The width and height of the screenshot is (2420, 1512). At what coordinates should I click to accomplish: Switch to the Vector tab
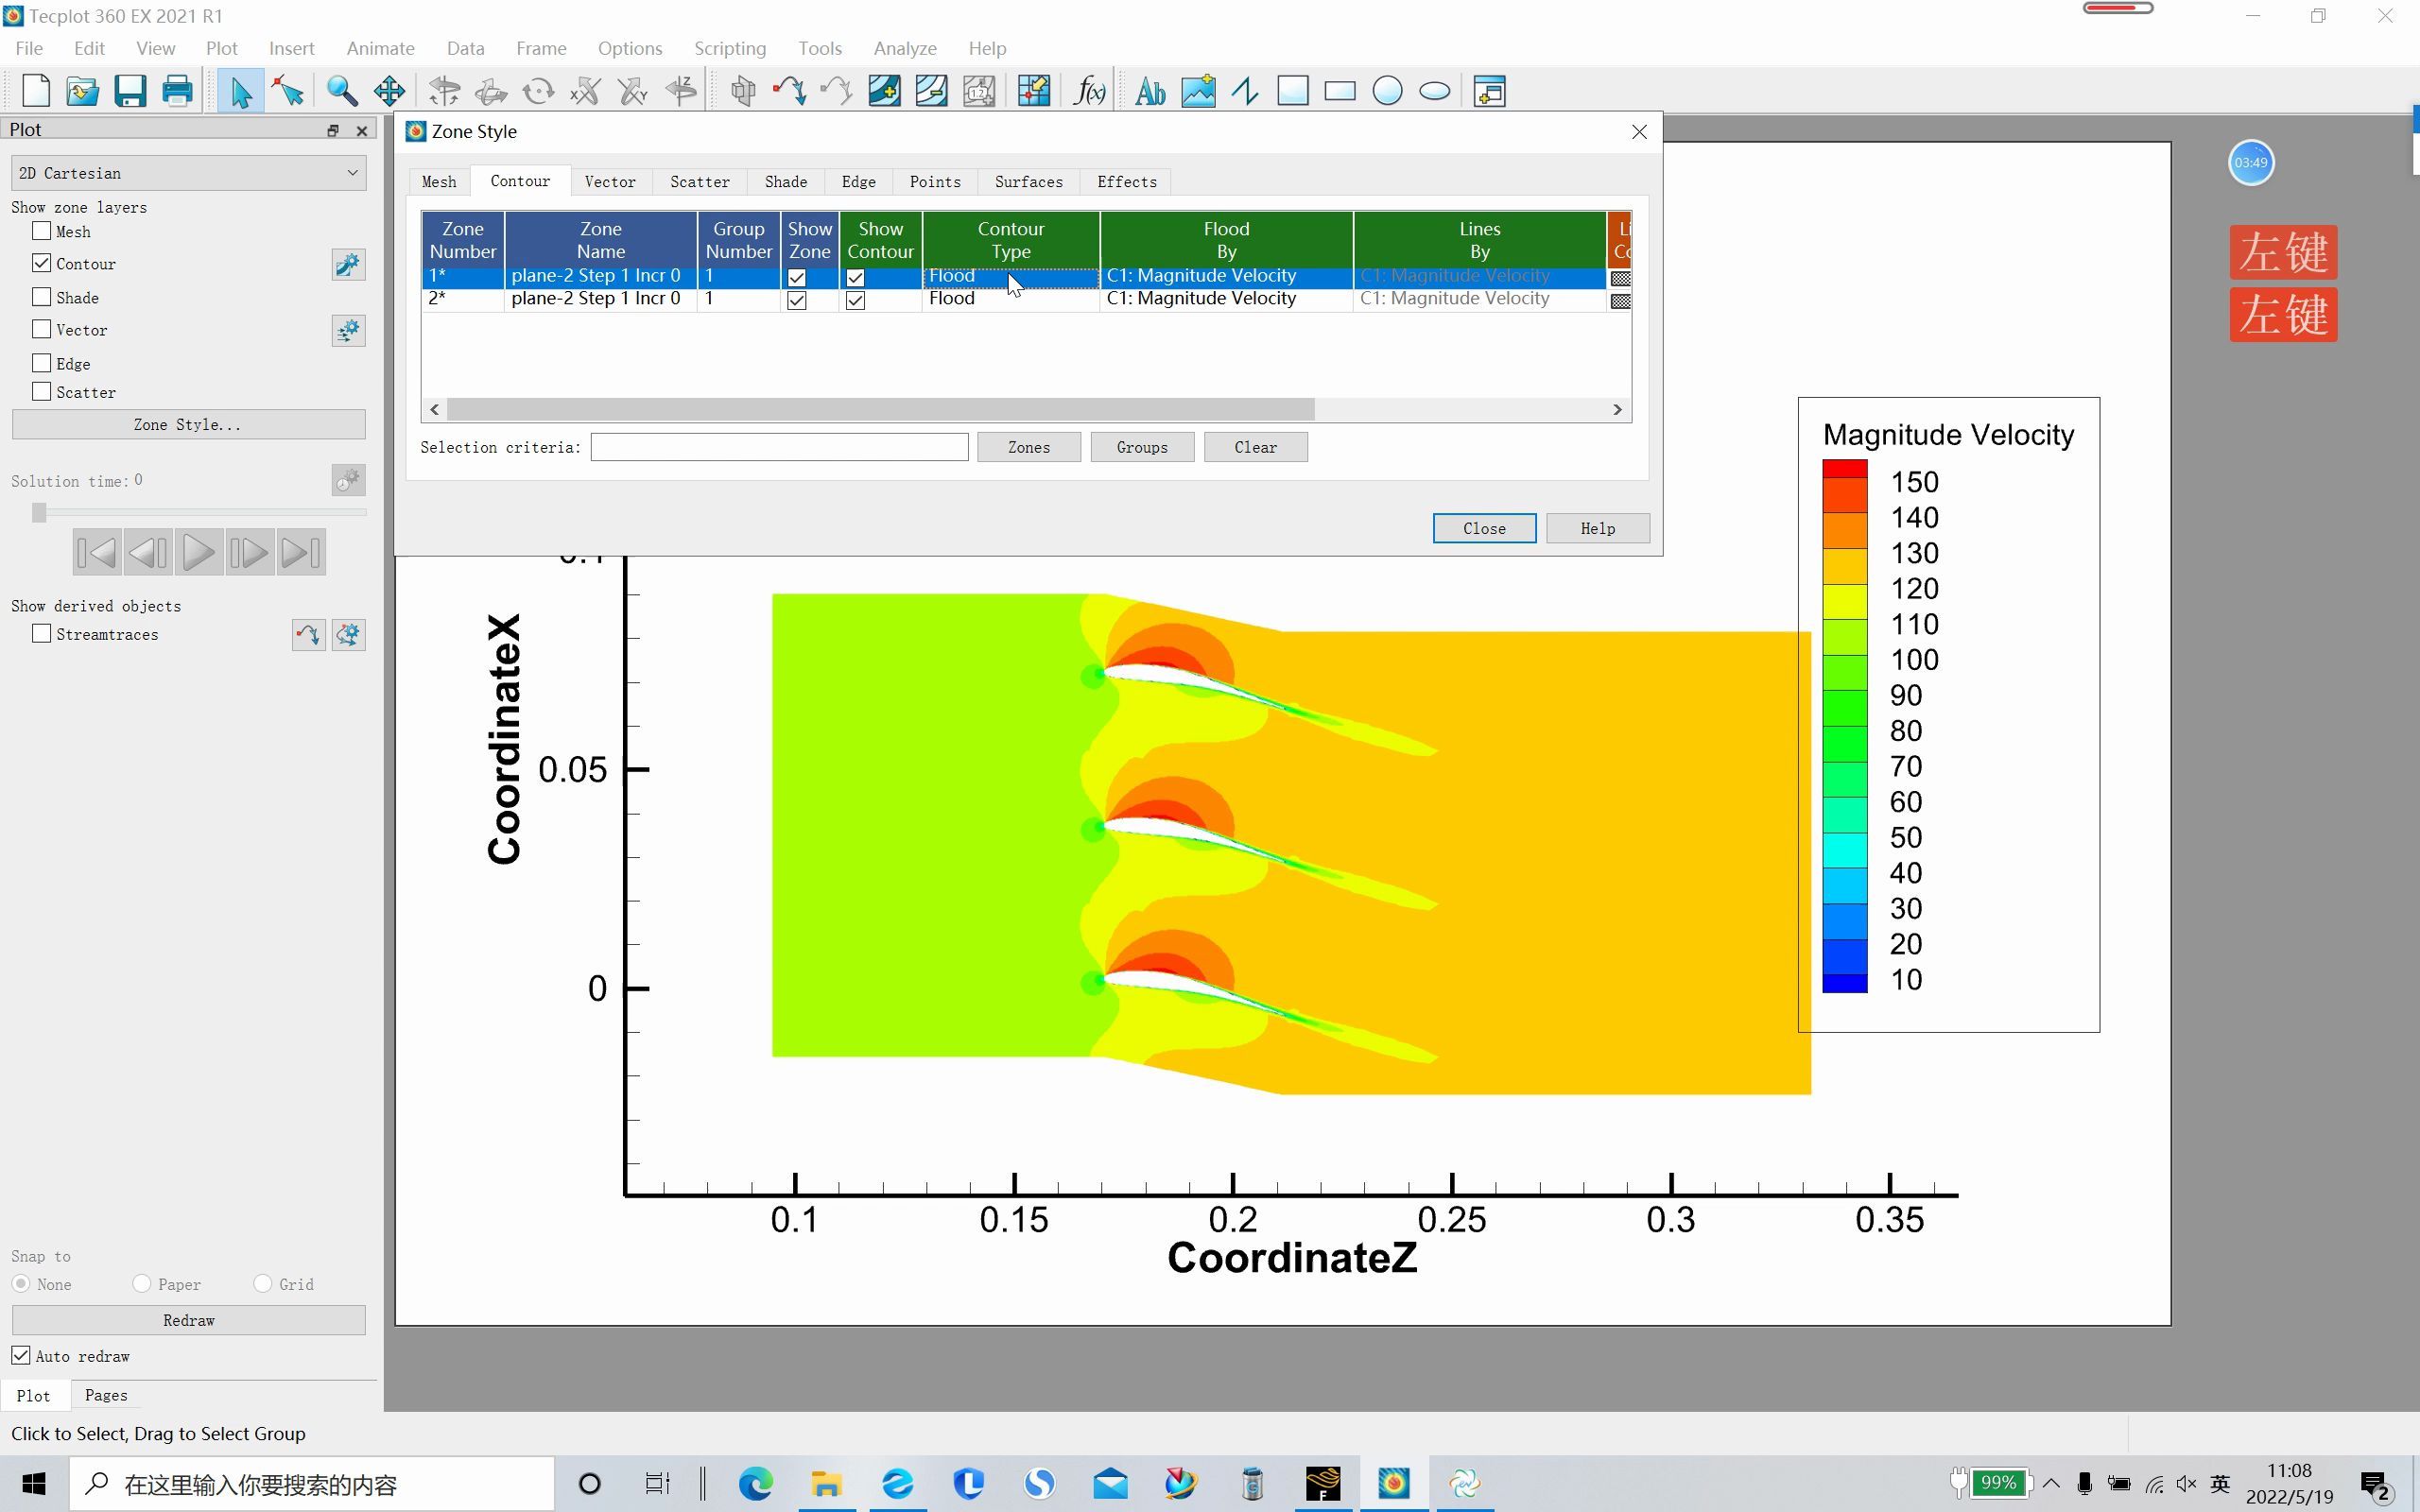[x=609, y=182]
